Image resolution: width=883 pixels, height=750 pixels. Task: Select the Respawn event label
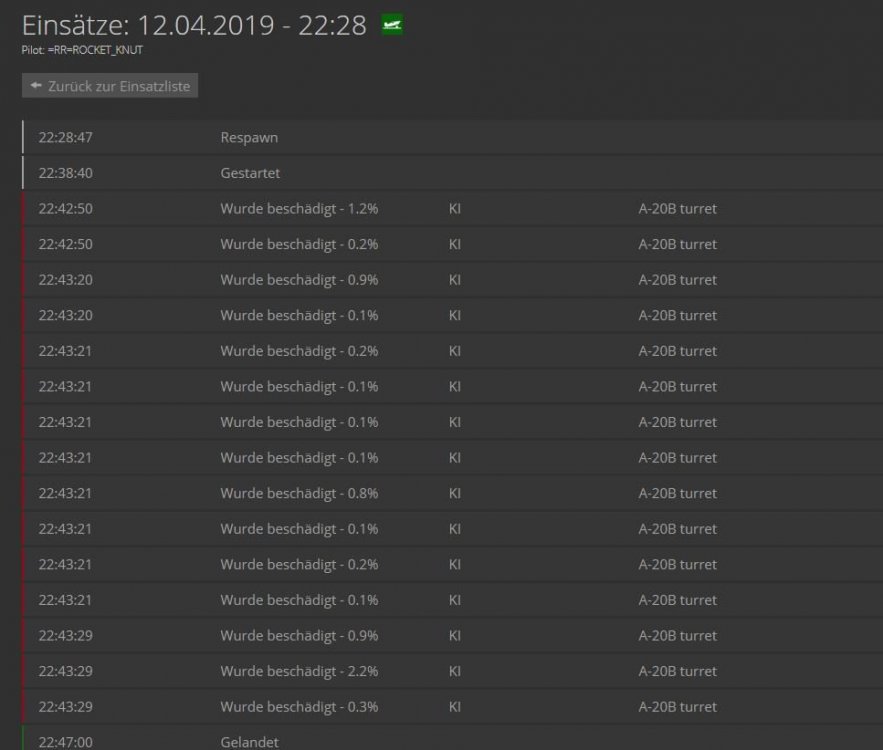pyautogui.click(x=249, y=138)
